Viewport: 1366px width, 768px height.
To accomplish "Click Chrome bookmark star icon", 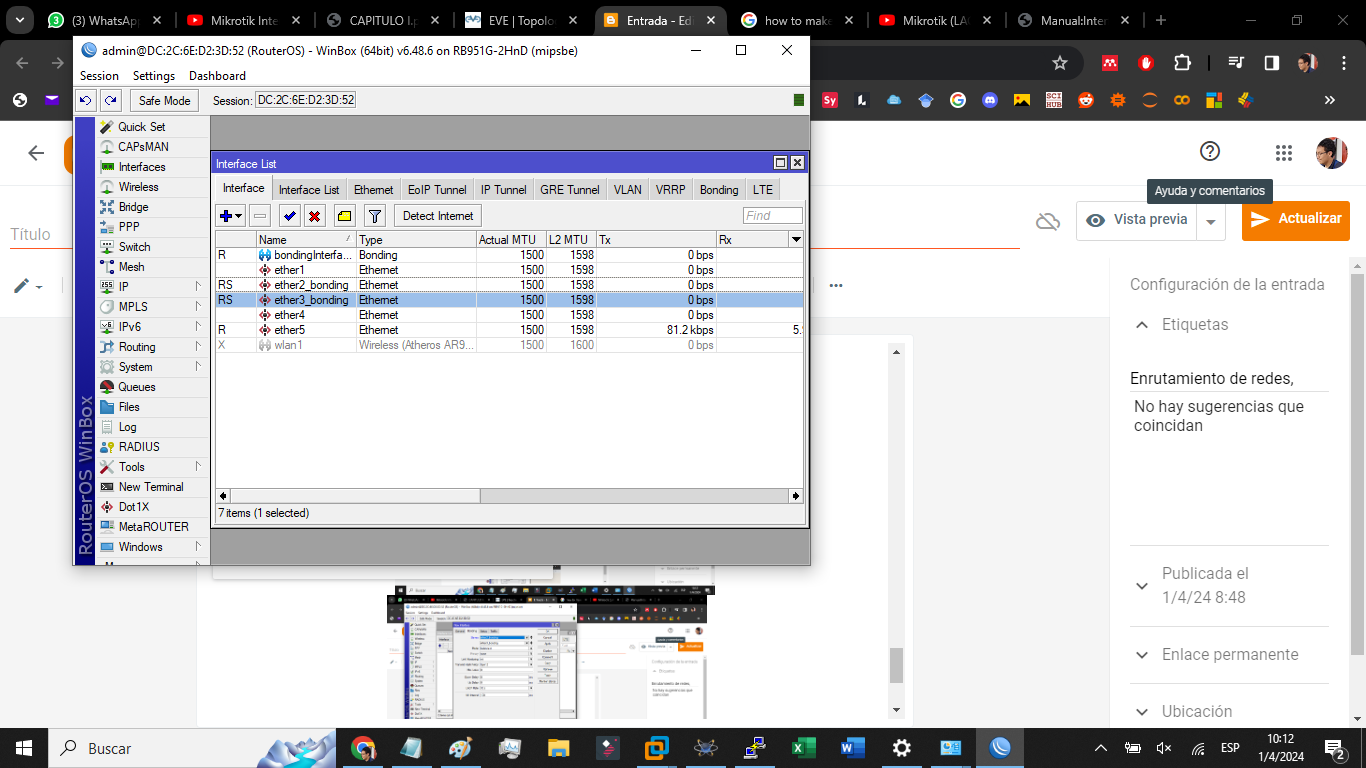I will [x=1060, y=62].
